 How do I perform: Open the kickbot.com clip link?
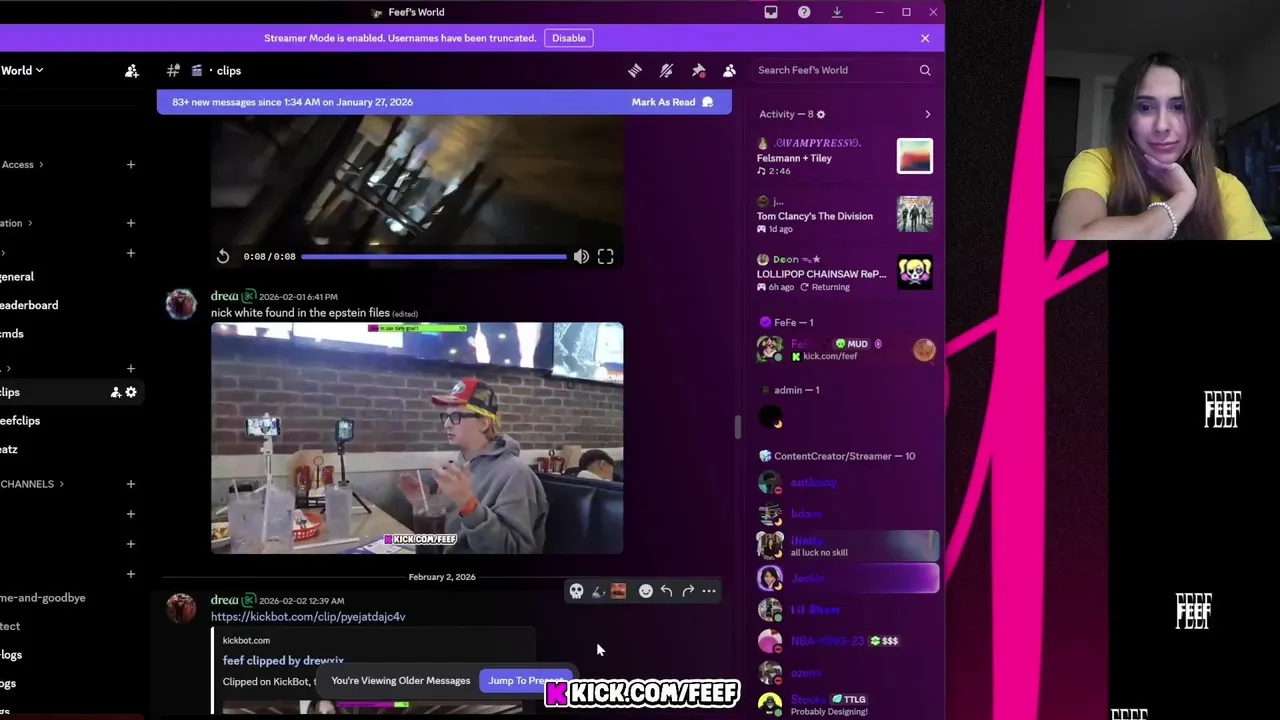(308, 617)
